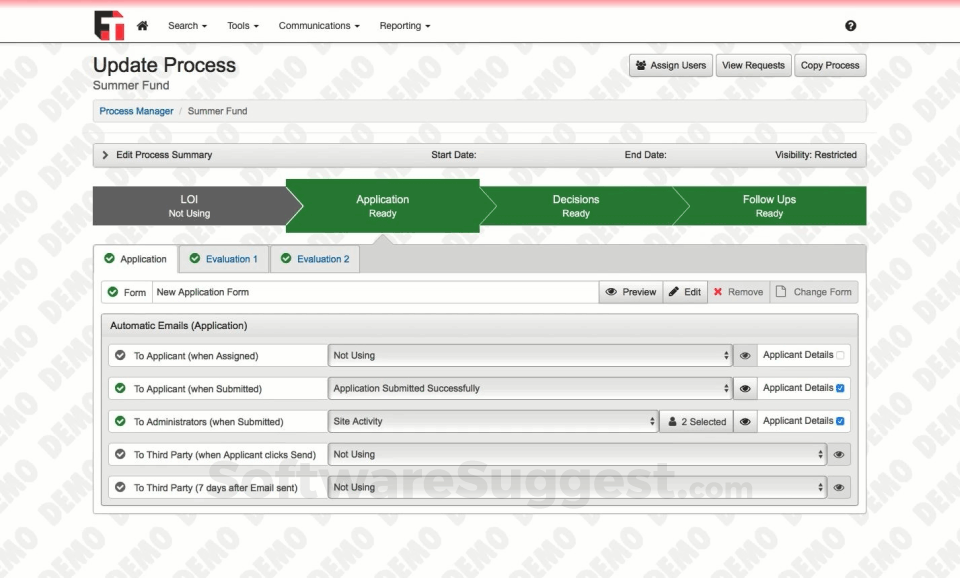Click the New Application Form name field
The width and height of the screenshot is (960, 578).
pos(375,292)
